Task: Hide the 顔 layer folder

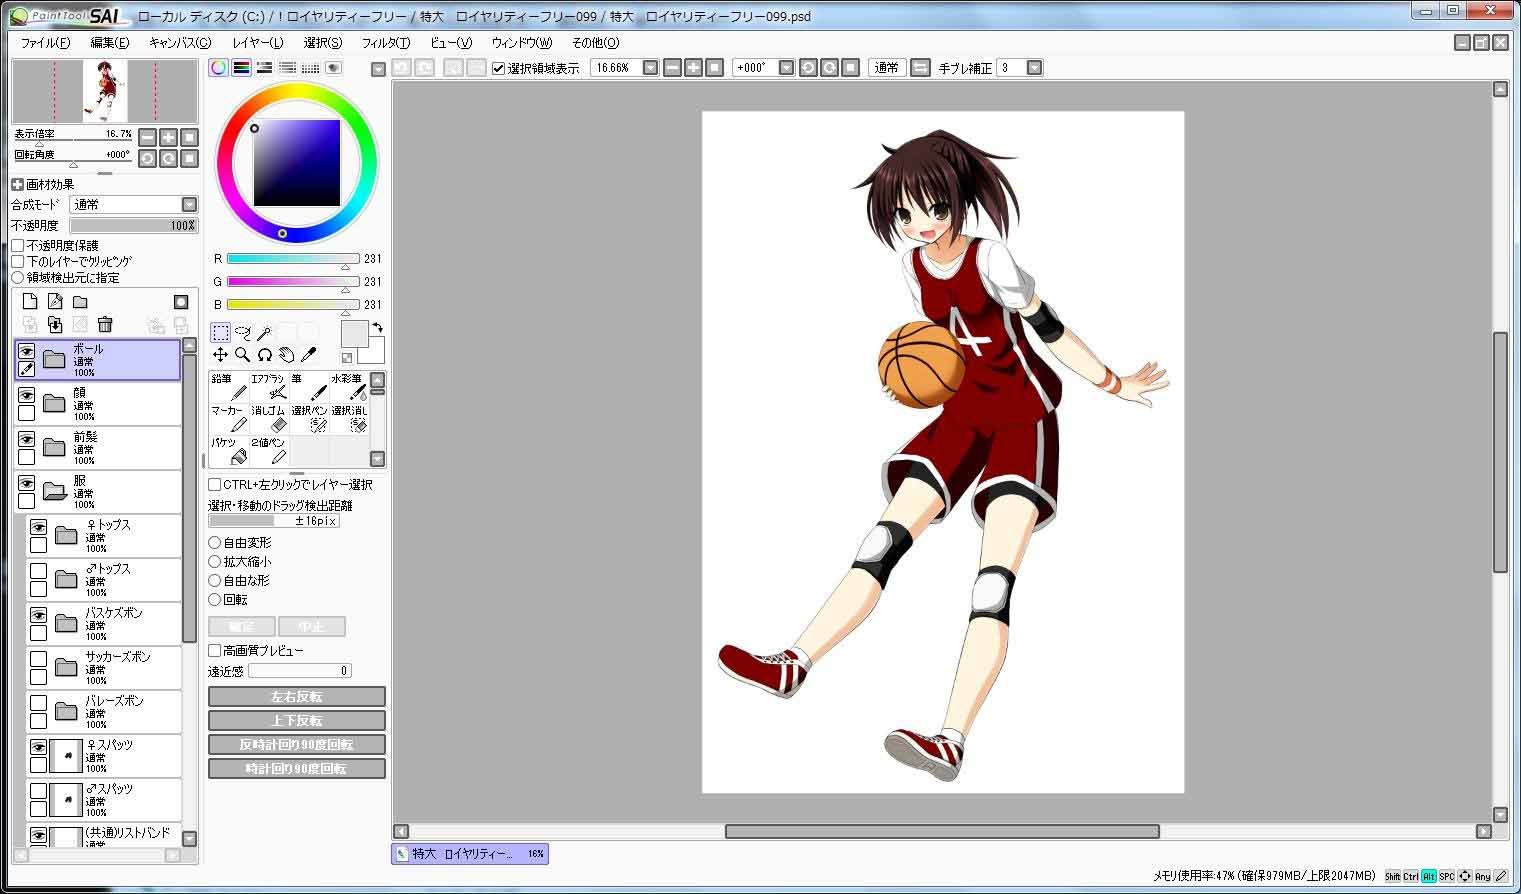Action: pos(26,396)
